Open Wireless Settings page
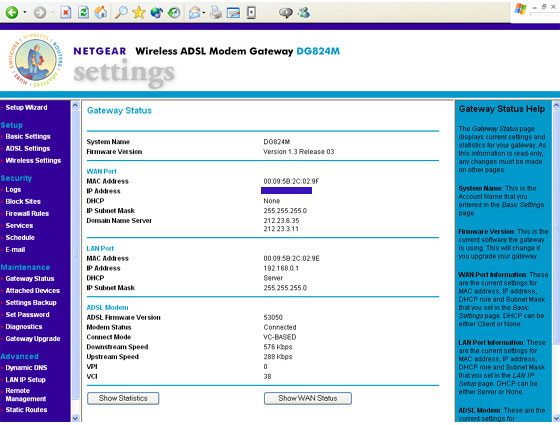This screenshot has width=560, height=425. tap(33, 161)
